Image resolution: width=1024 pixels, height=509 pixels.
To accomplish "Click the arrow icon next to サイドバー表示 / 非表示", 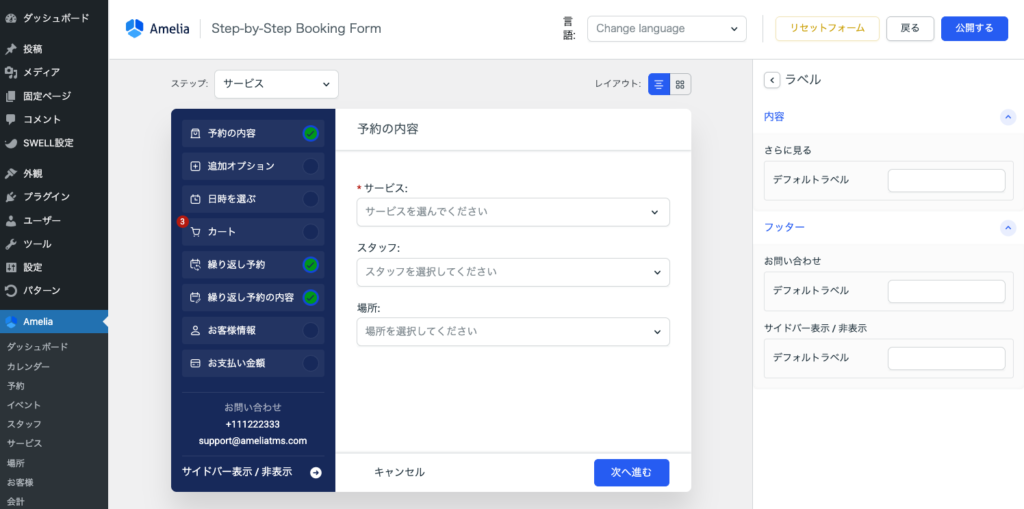I will [316, 472].
